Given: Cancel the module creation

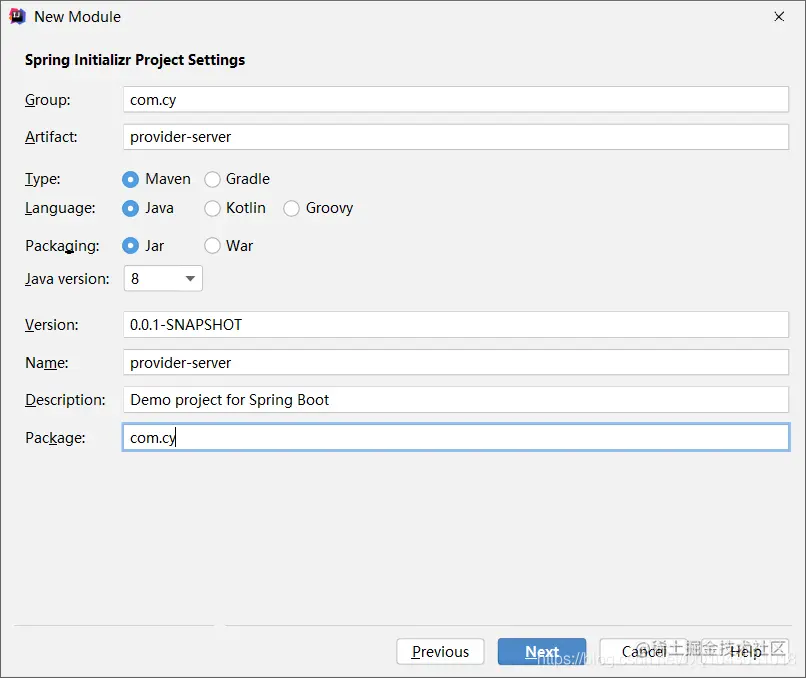Looking at the screenshot, I should (644, 652).
